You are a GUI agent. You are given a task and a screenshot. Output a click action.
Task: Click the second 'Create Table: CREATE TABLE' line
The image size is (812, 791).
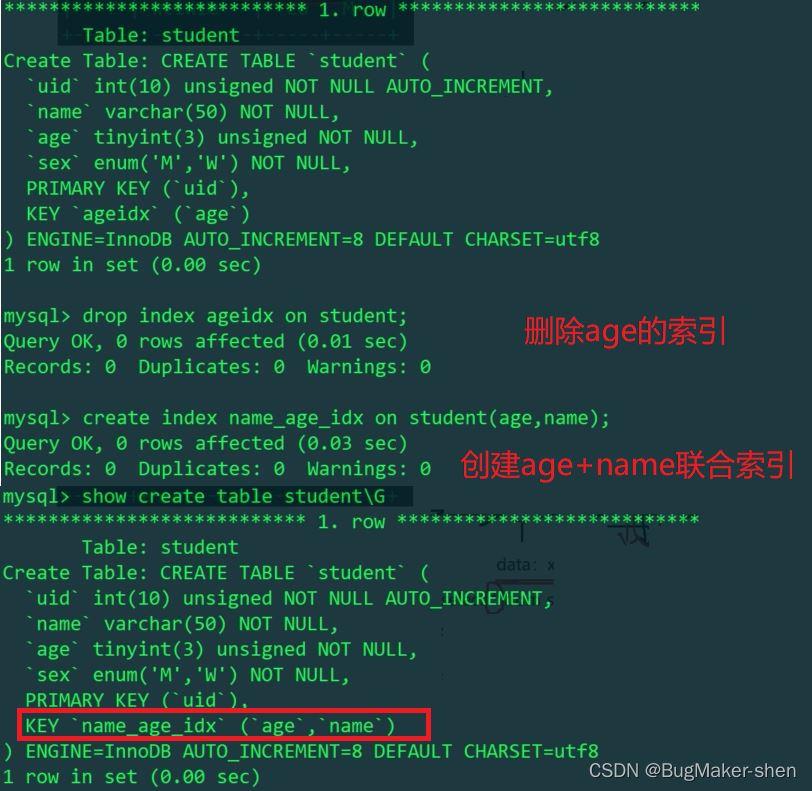click(216, 572)
